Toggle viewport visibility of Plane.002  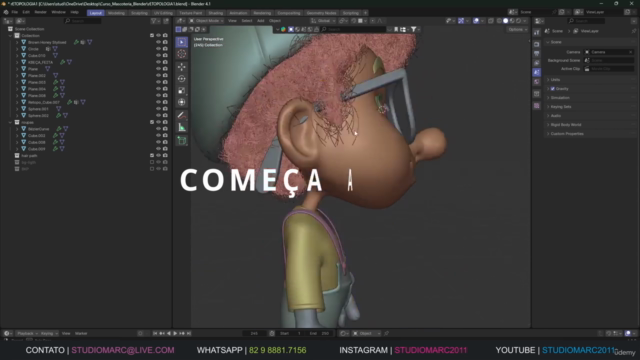pos(158,76)
